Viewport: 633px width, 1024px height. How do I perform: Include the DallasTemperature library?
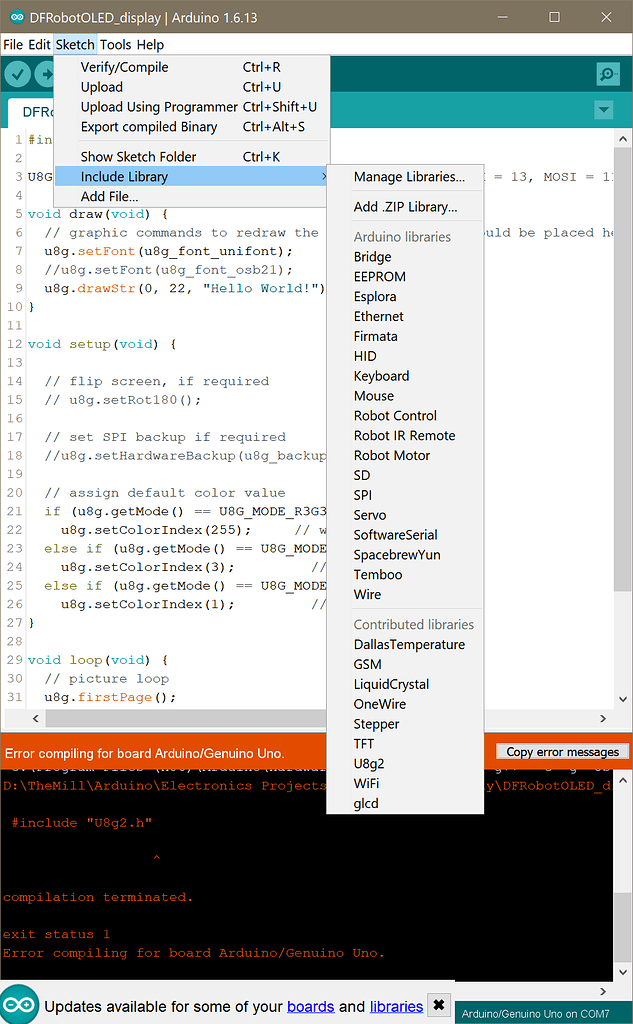405,645
